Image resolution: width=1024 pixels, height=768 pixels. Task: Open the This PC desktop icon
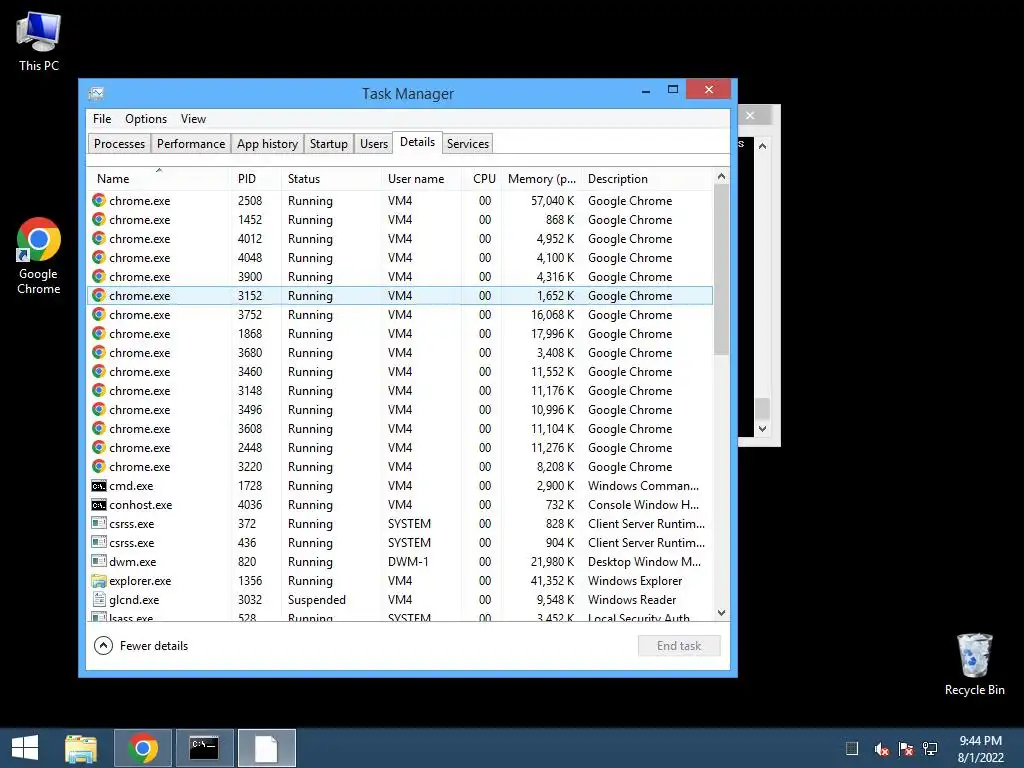coord(39,40)
